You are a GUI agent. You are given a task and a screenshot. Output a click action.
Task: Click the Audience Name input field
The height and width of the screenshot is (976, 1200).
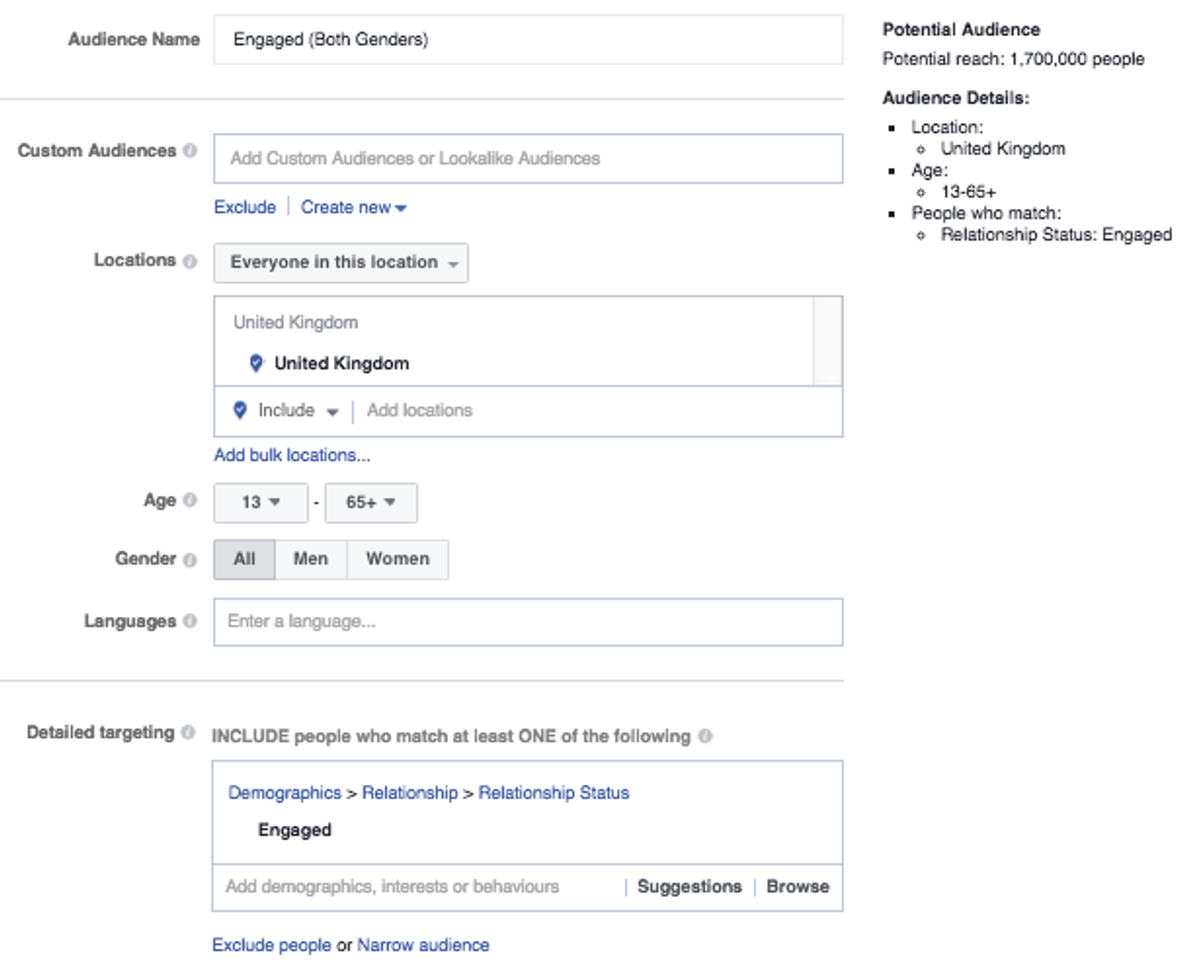(x=528, y=40)
